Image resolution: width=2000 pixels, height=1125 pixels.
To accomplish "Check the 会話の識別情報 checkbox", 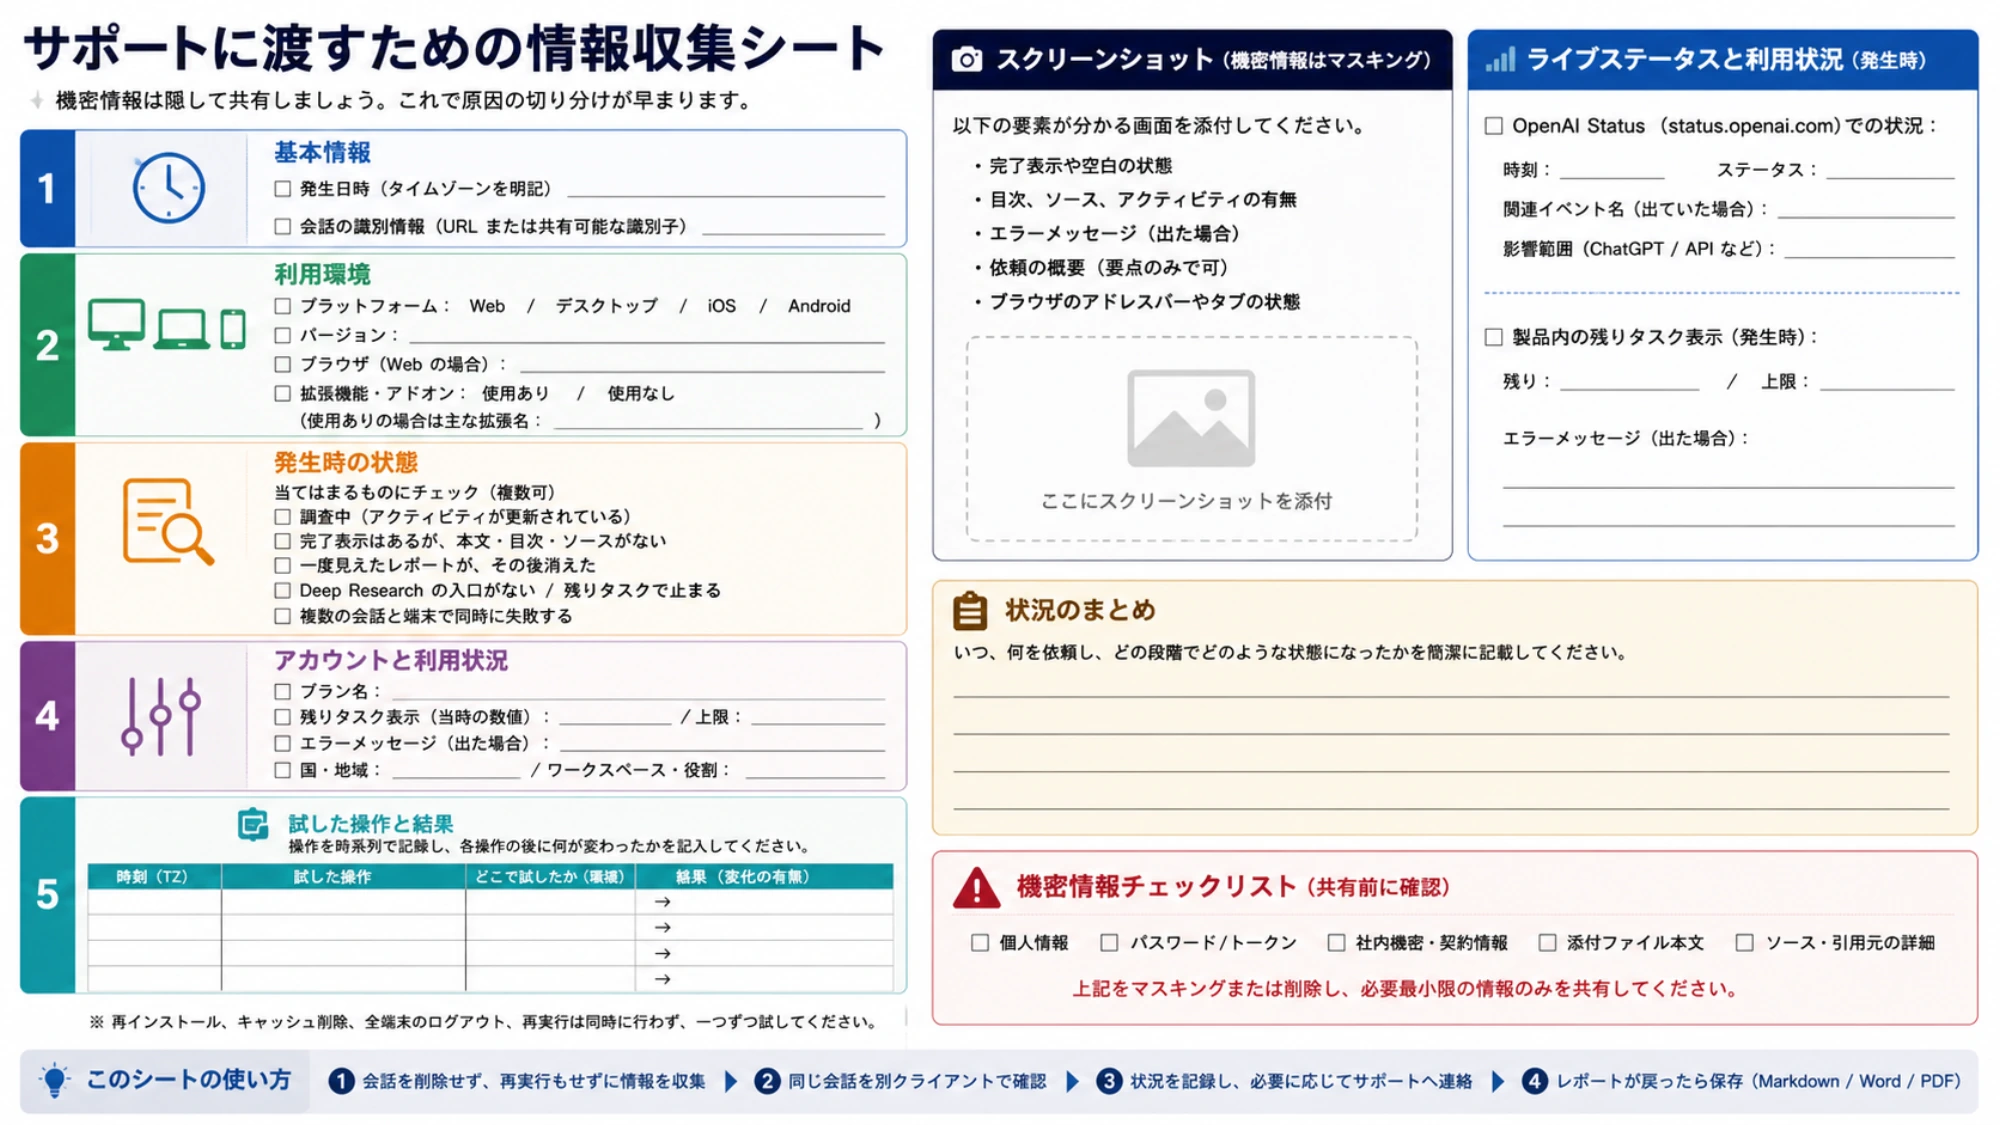I will [283, 227].
